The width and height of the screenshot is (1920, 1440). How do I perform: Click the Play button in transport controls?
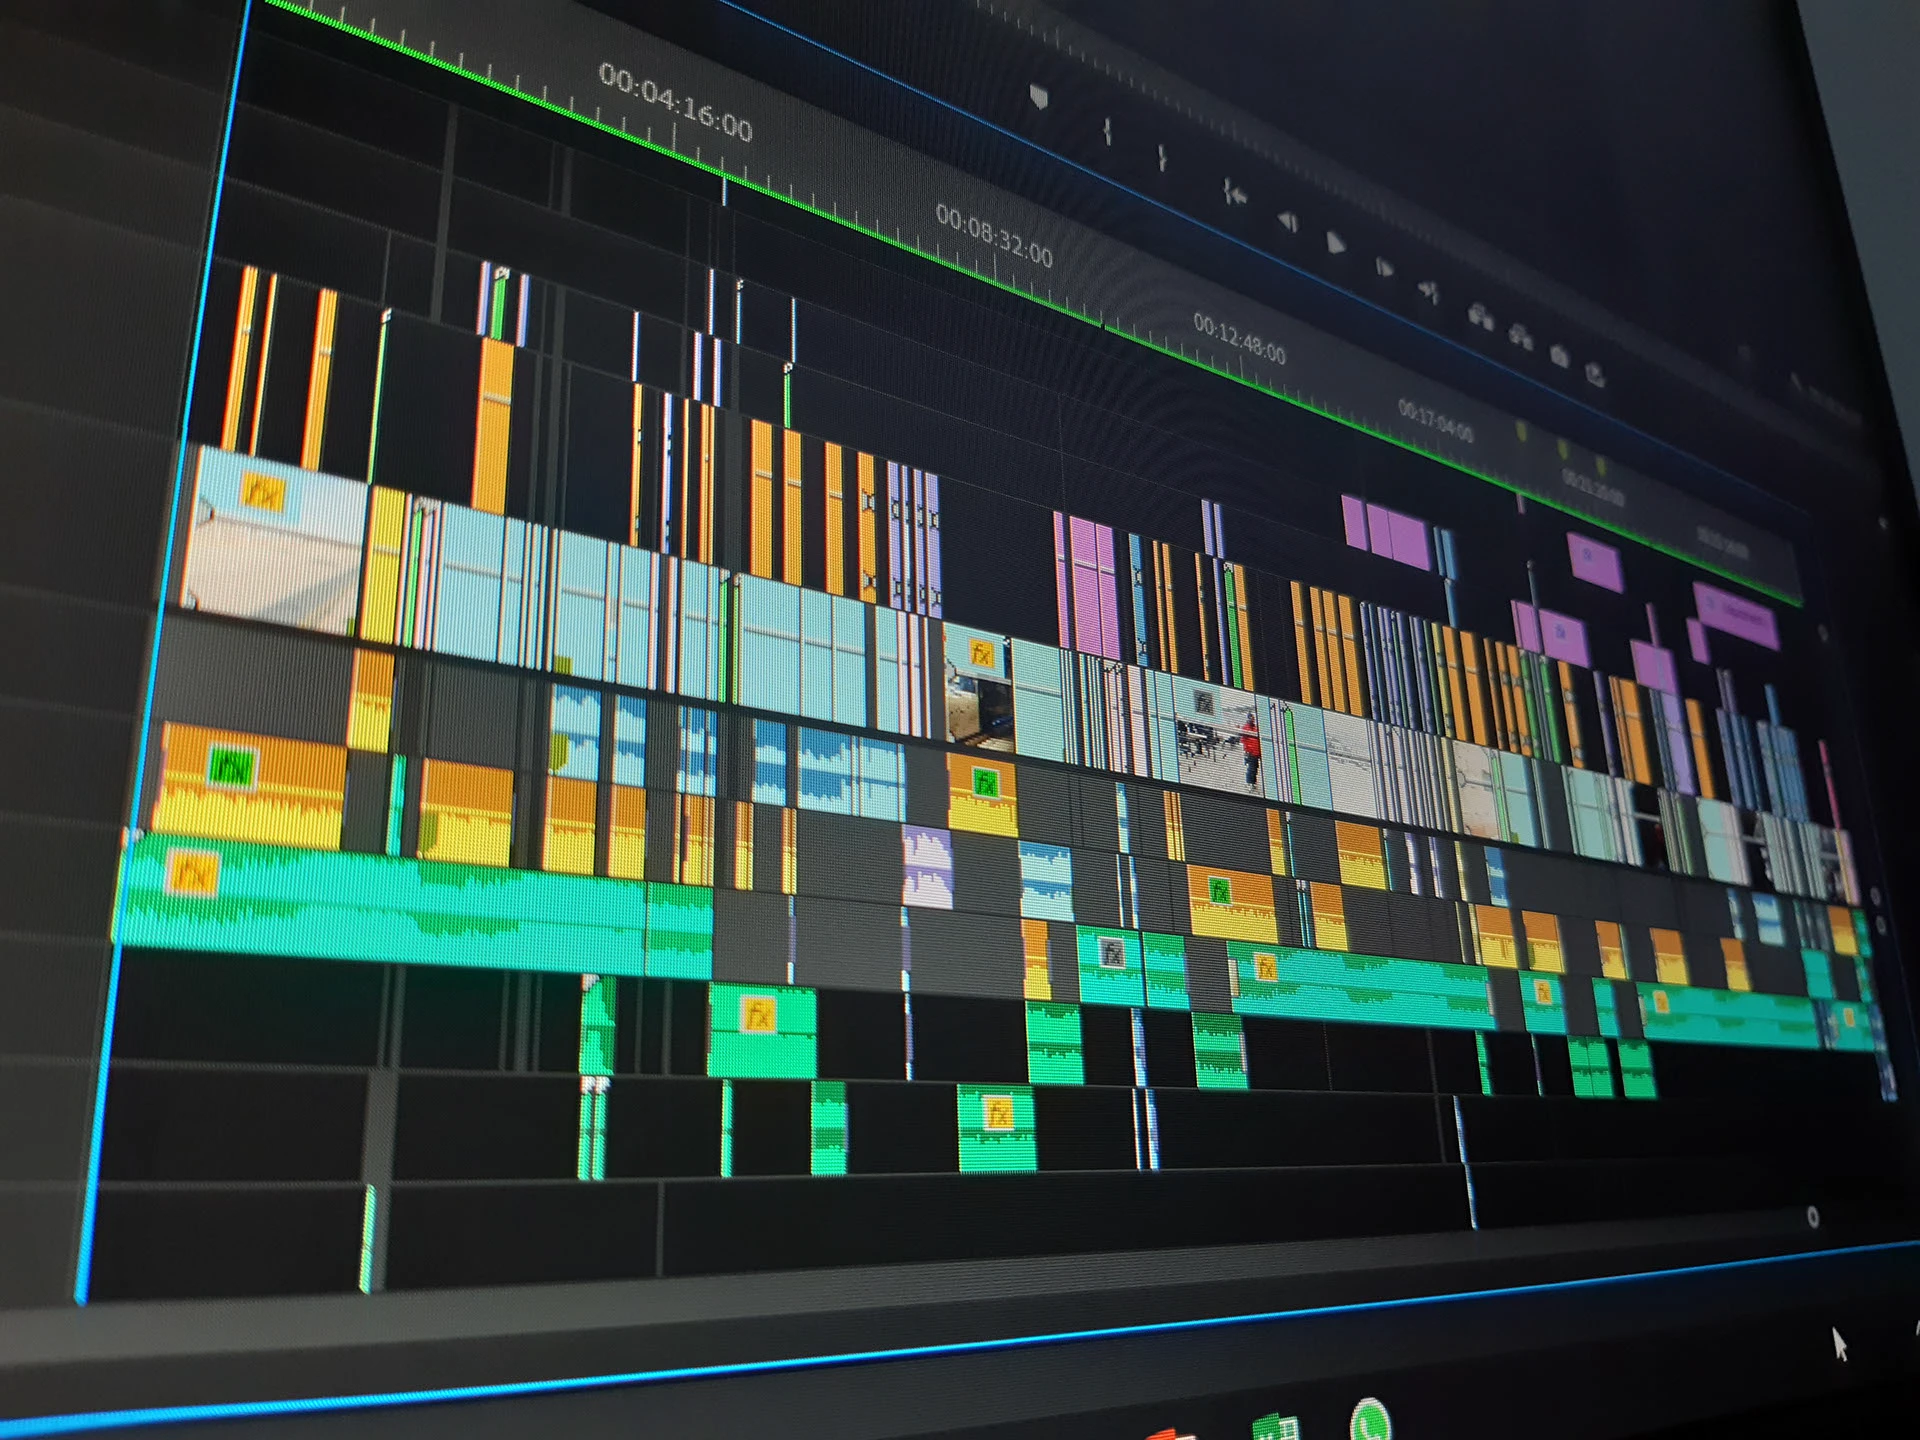[1335, 243]
